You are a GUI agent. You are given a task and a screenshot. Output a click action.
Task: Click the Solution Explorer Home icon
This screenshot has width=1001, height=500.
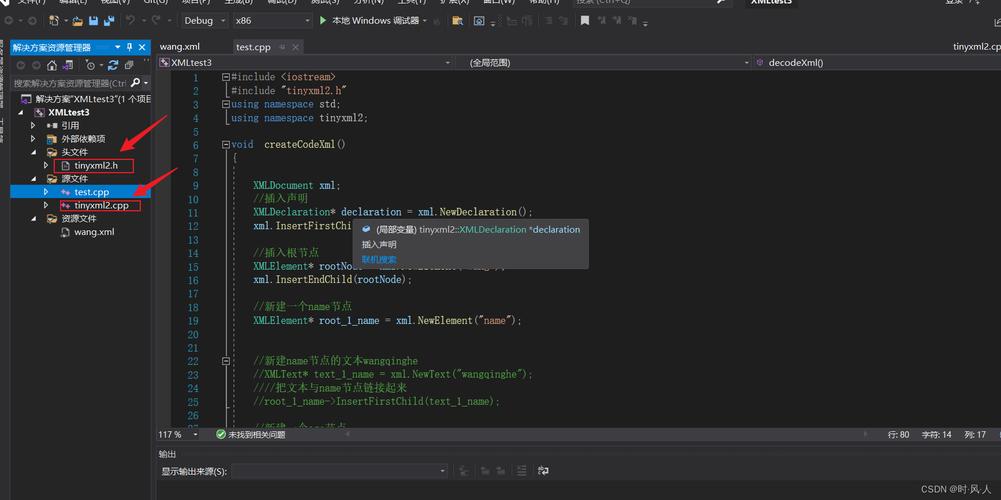click(x=52, y=65)
